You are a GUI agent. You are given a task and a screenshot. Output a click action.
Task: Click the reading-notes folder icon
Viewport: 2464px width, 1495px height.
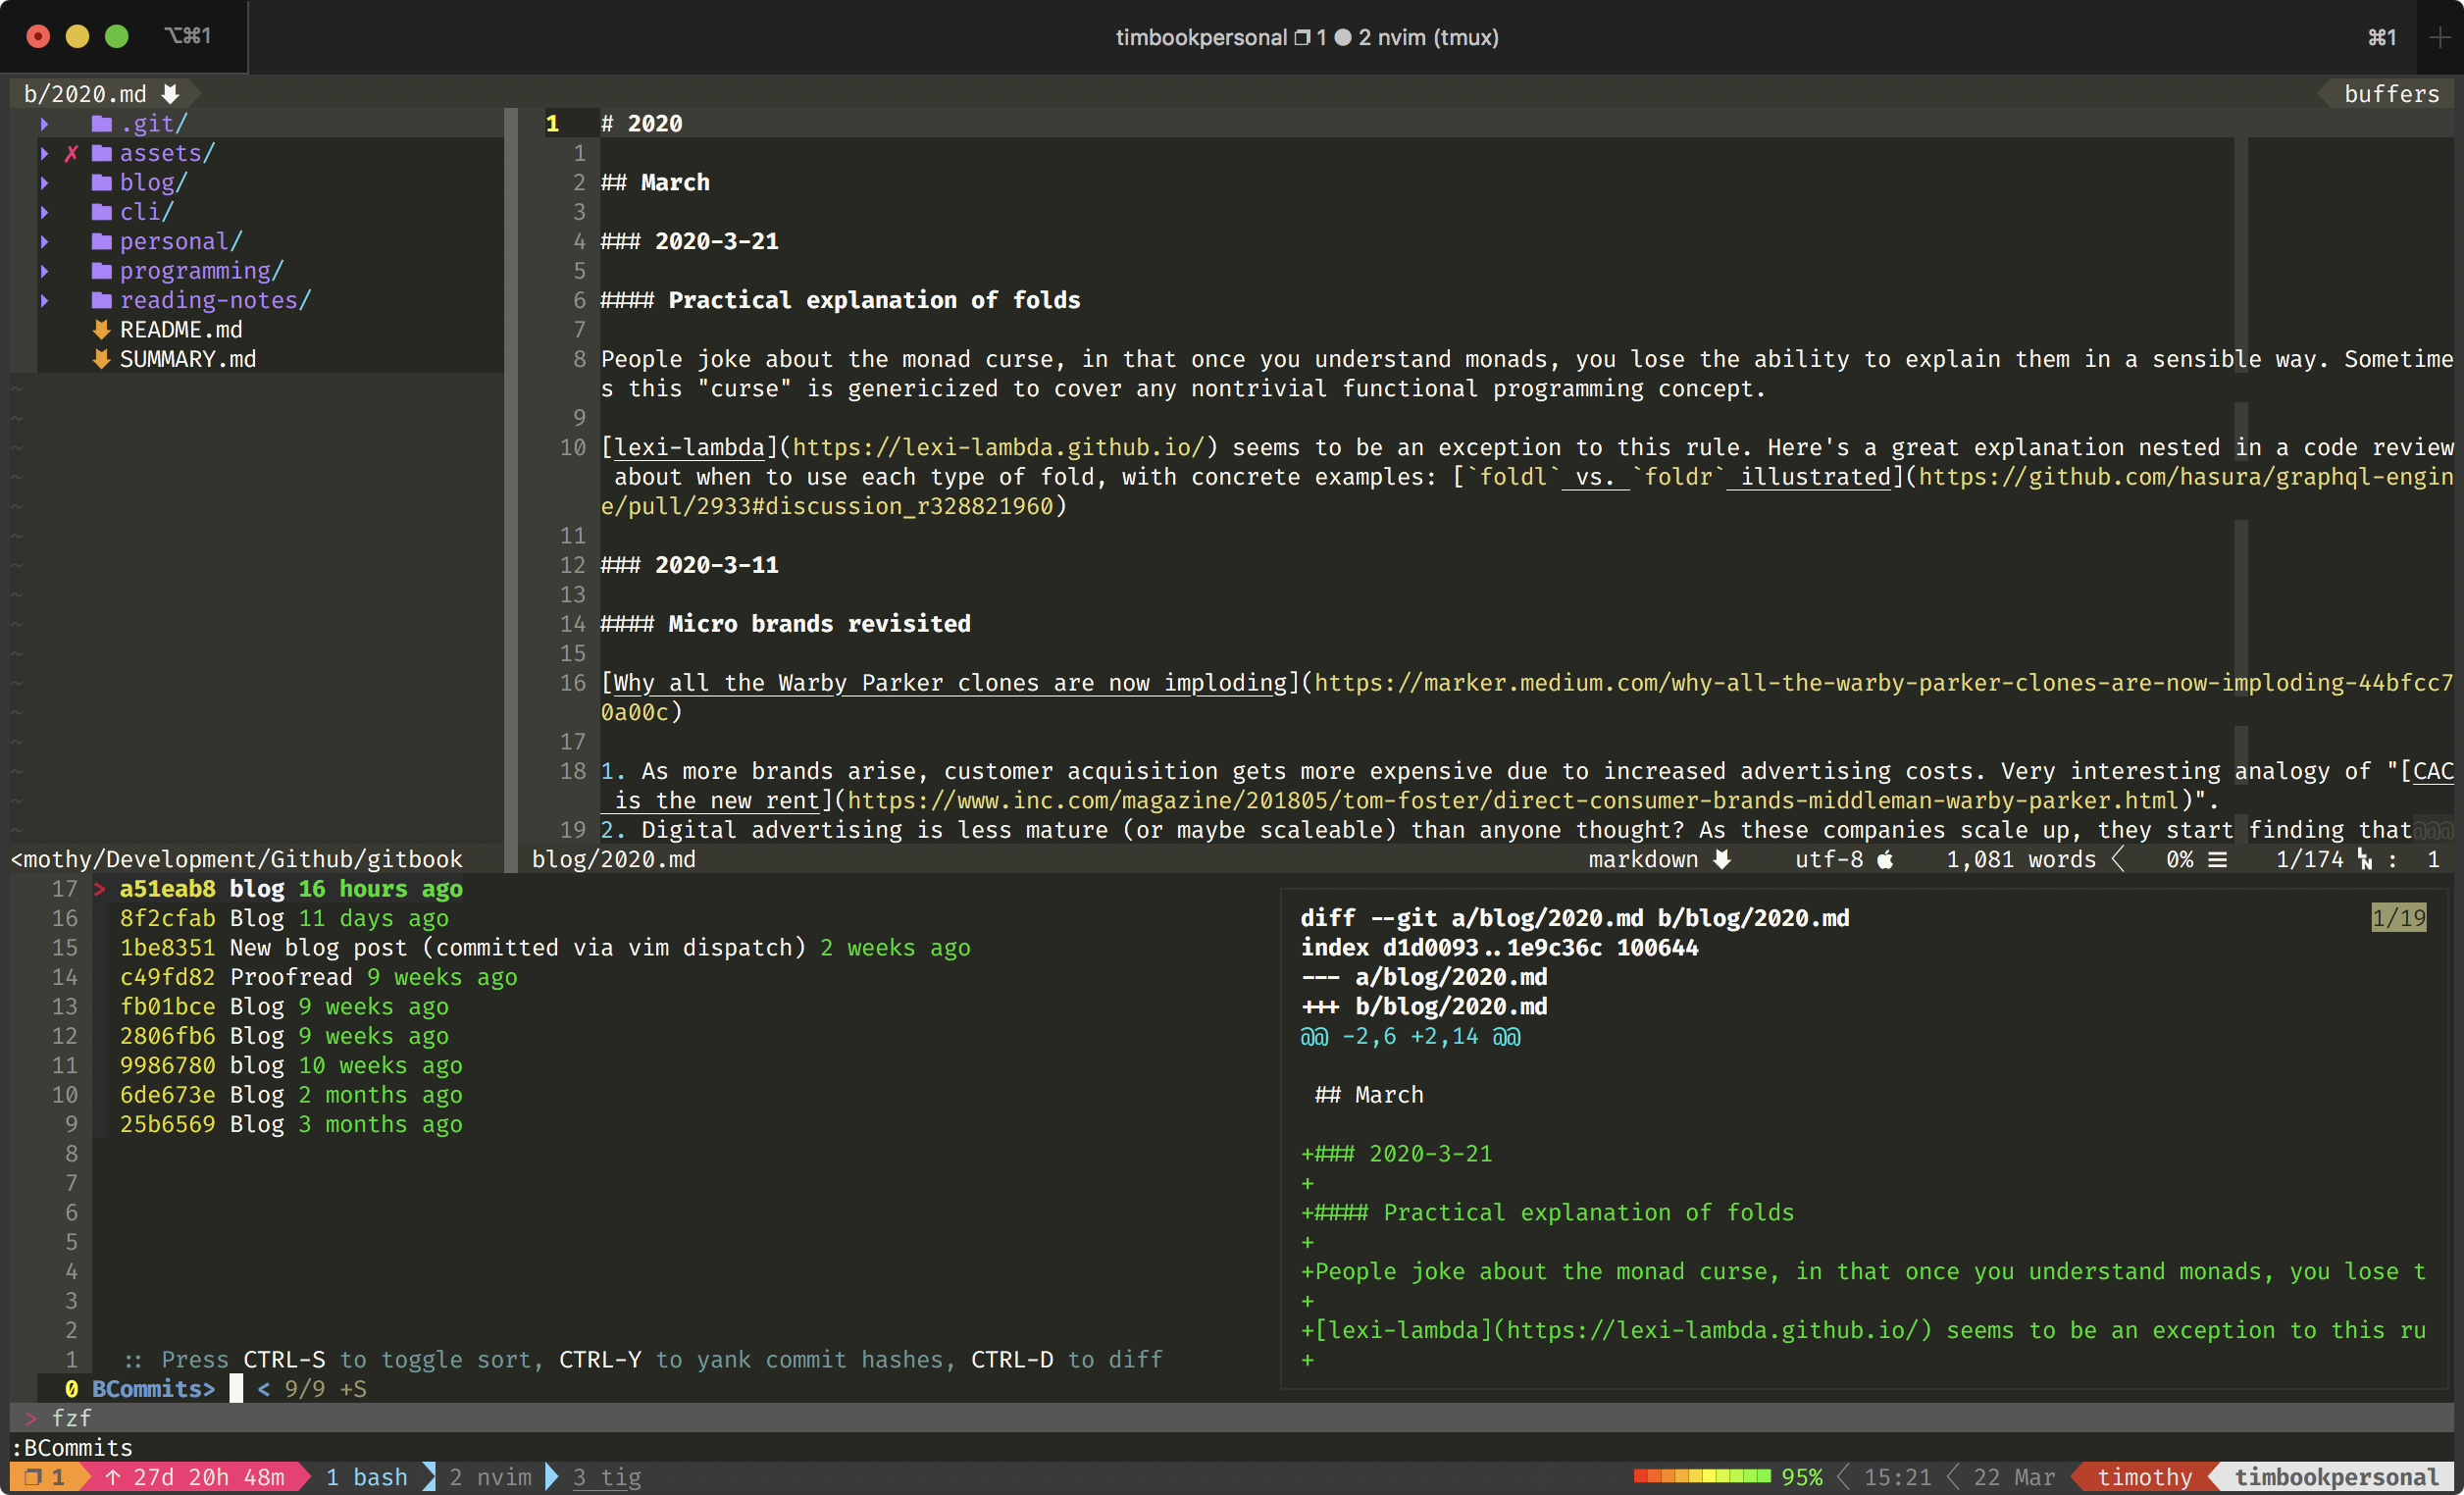[x=101, y=300]
